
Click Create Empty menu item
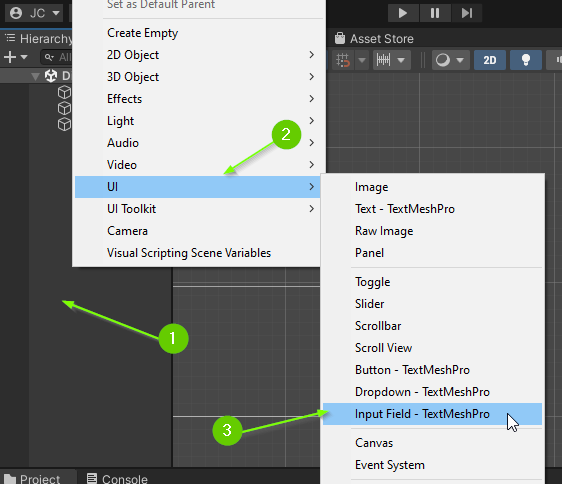coord(142,33)
